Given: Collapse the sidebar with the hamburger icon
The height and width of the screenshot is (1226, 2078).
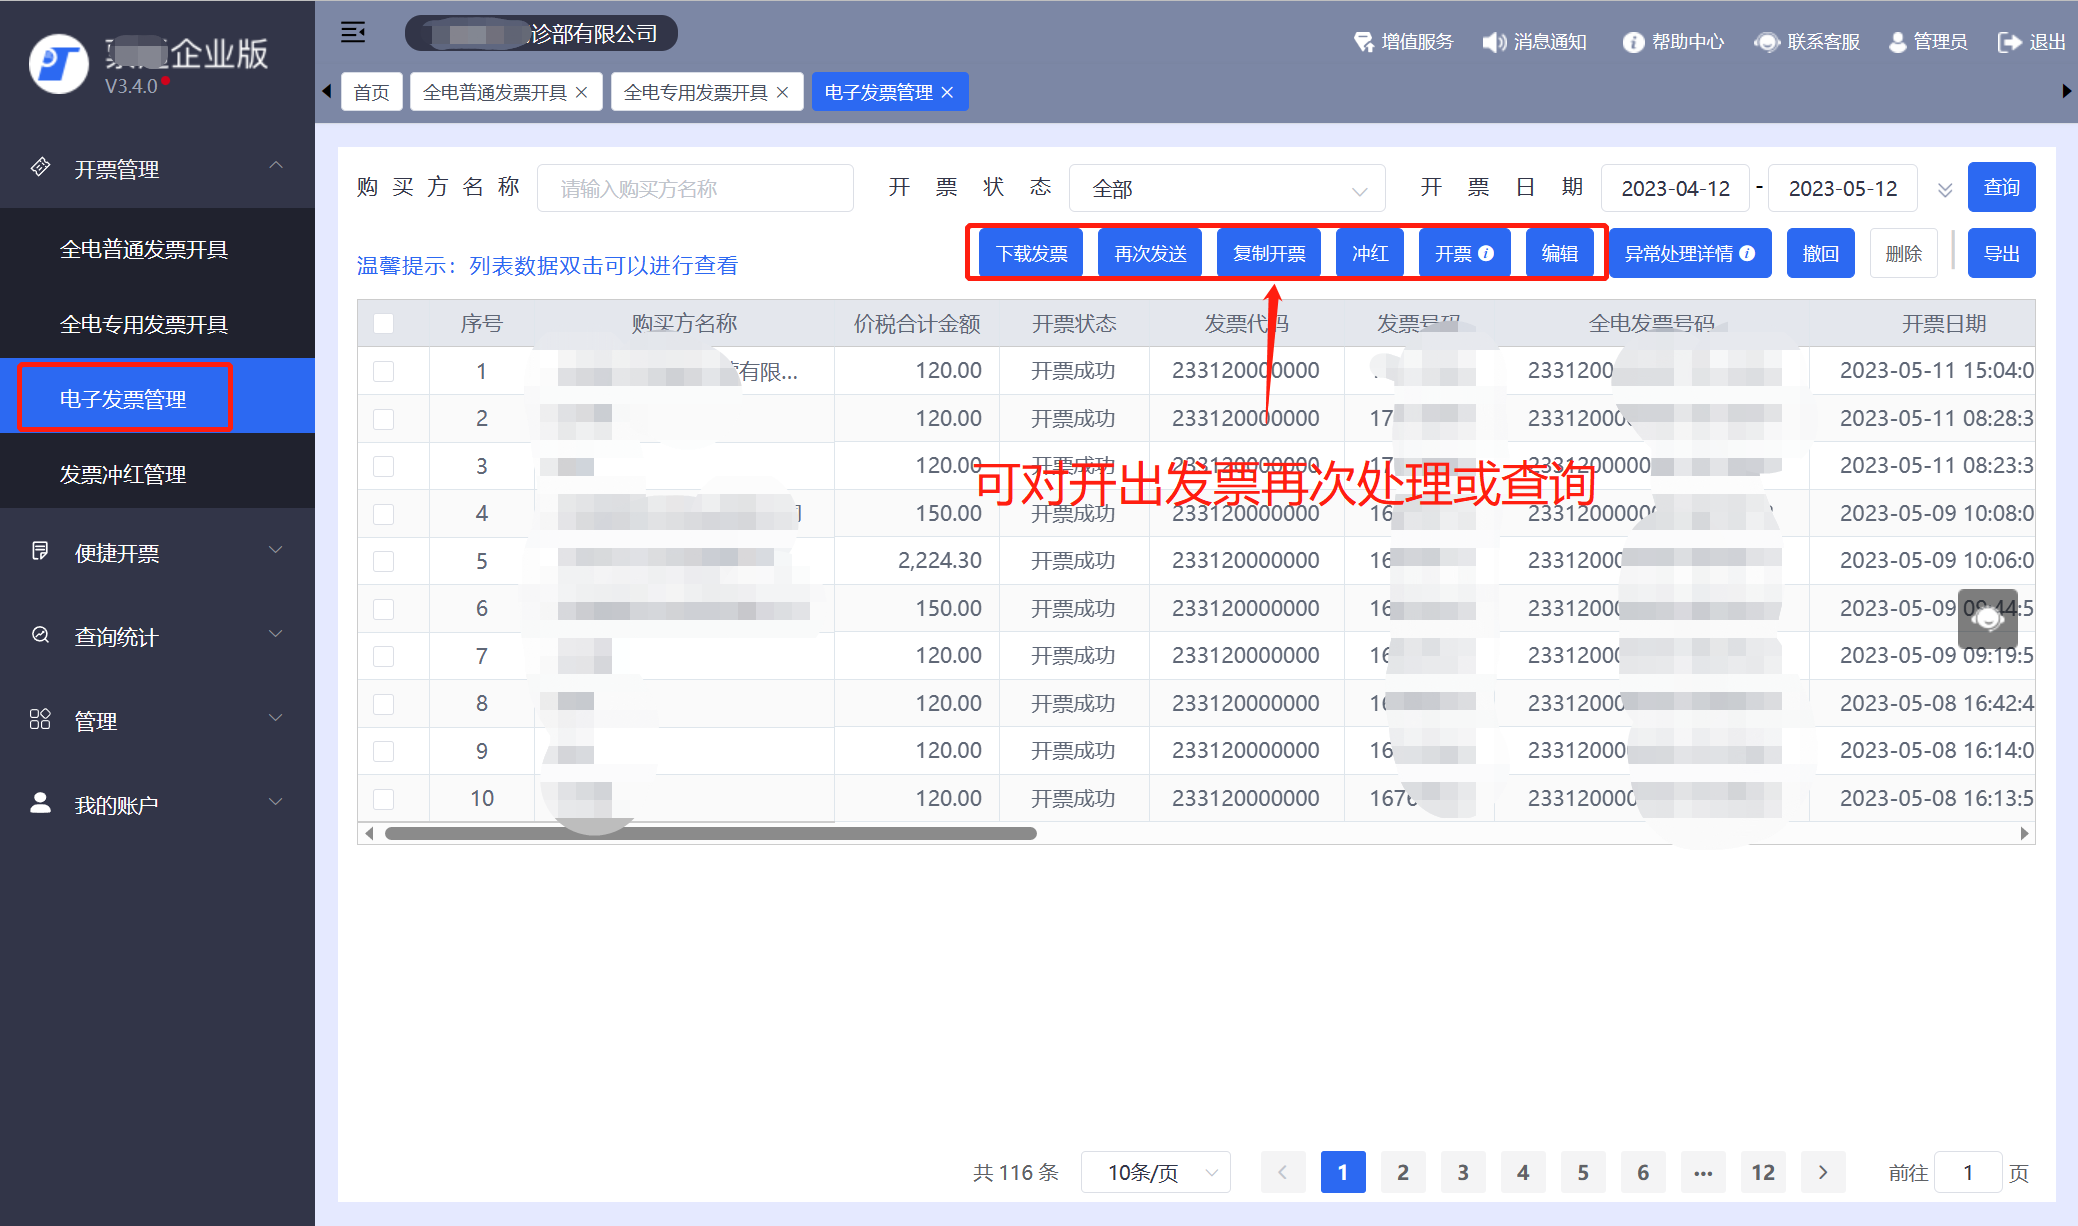Looking at the screenshot, I should [x=353, y=32].
